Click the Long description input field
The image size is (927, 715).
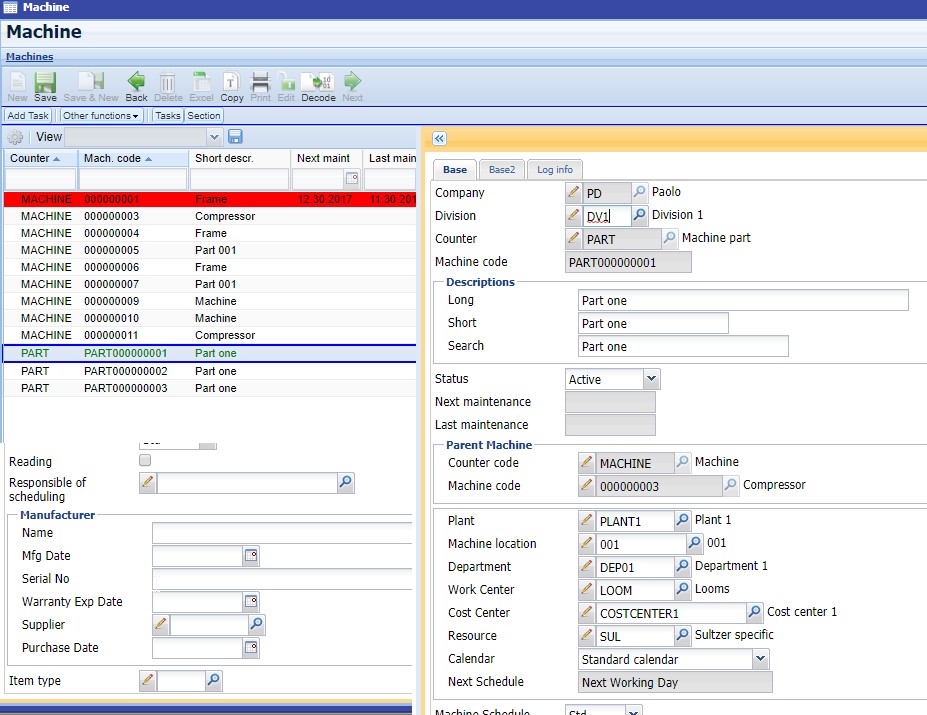point(743,300)
